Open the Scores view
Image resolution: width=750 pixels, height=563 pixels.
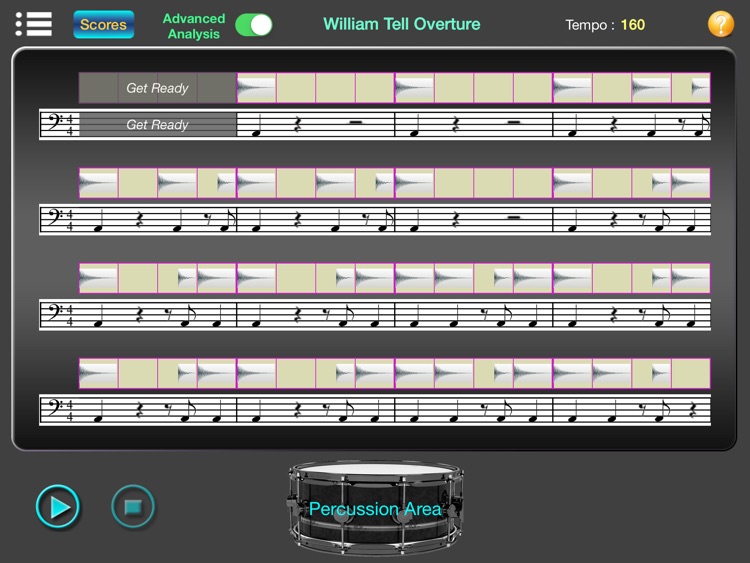point(103,24)
